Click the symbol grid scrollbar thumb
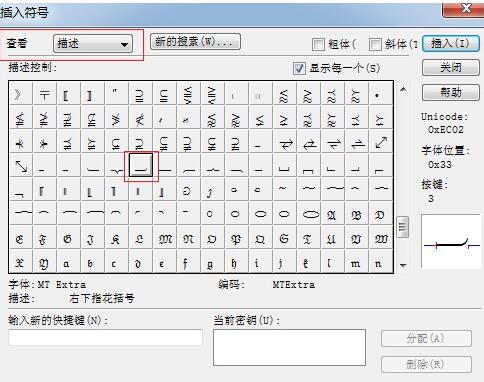Image resolution: width=484 pixels, height=382 pixels. (402, 227)
